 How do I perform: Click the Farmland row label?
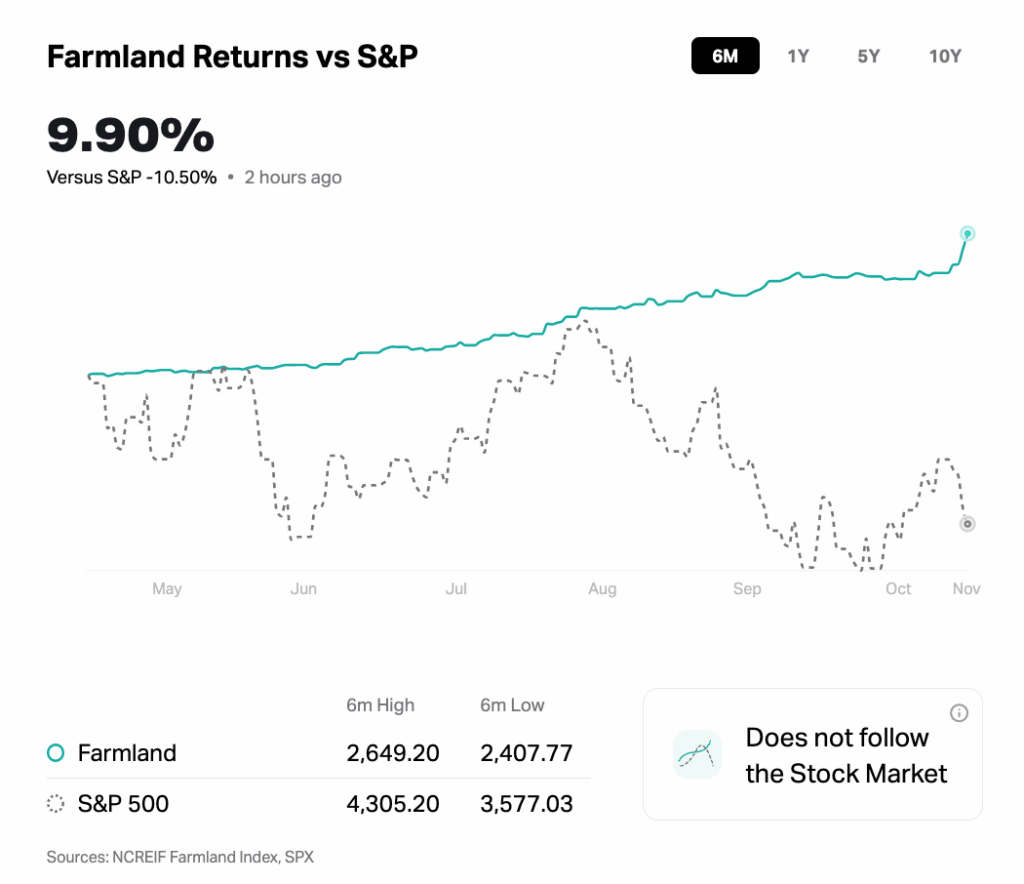(127, 753)
